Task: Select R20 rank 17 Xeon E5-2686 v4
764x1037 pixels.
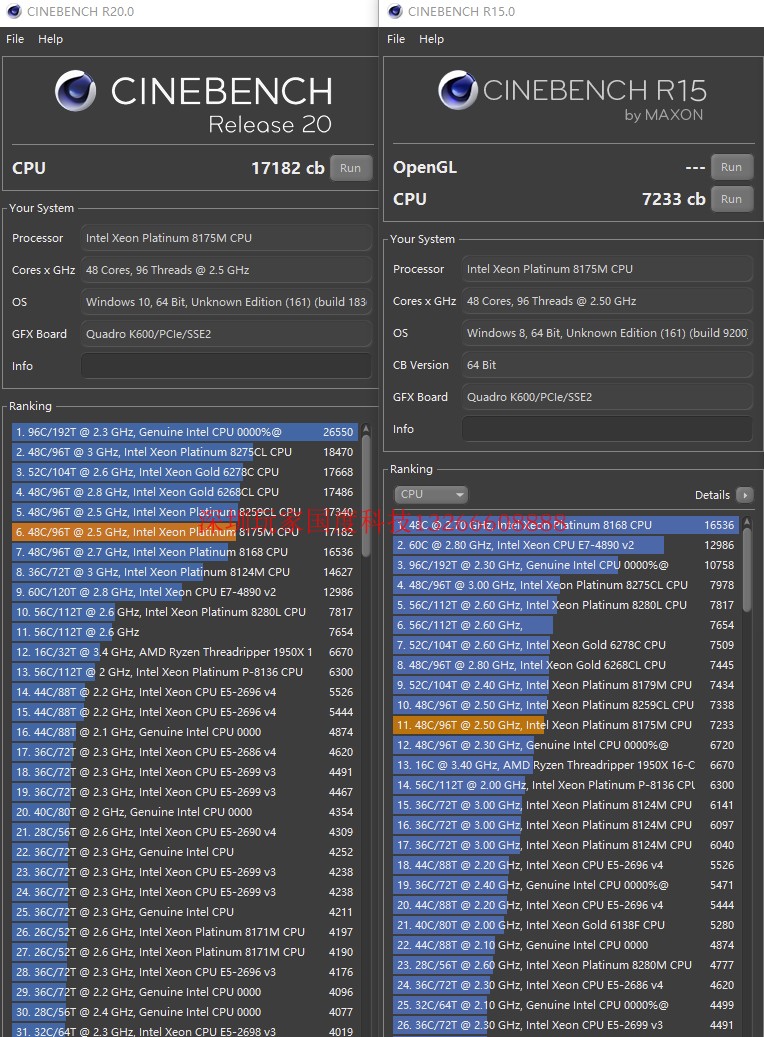Action: tap(185, 752)
